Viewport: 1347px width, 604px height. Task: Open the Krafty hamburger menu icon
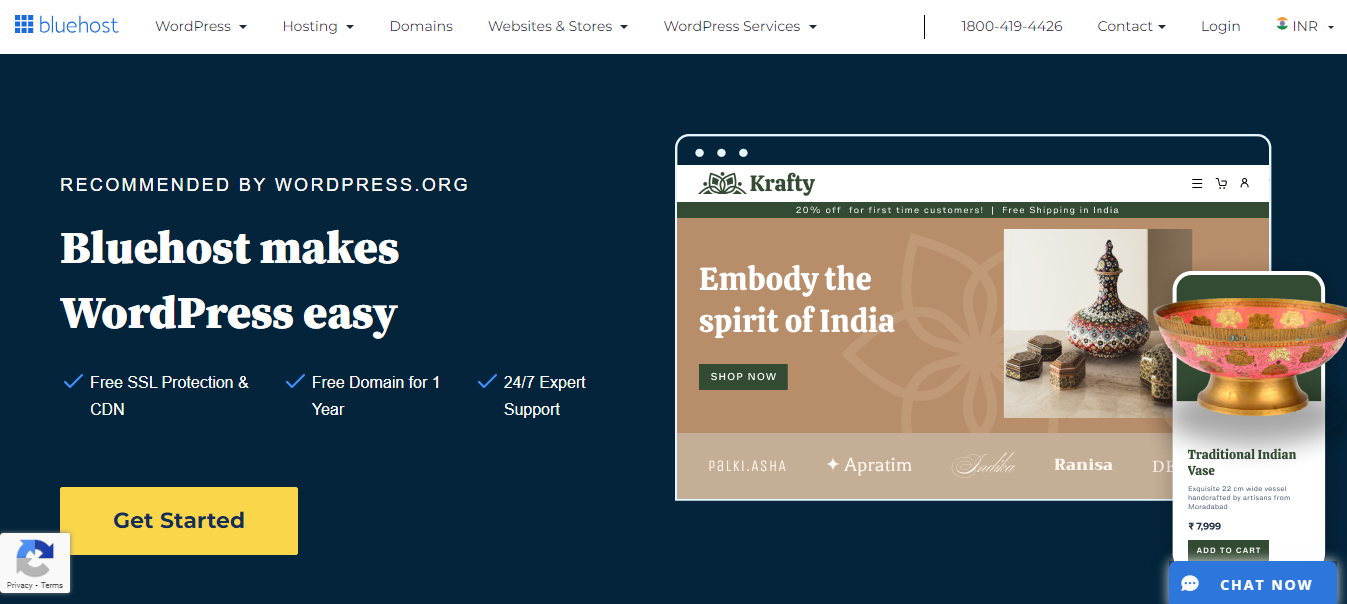point(1197,184)
